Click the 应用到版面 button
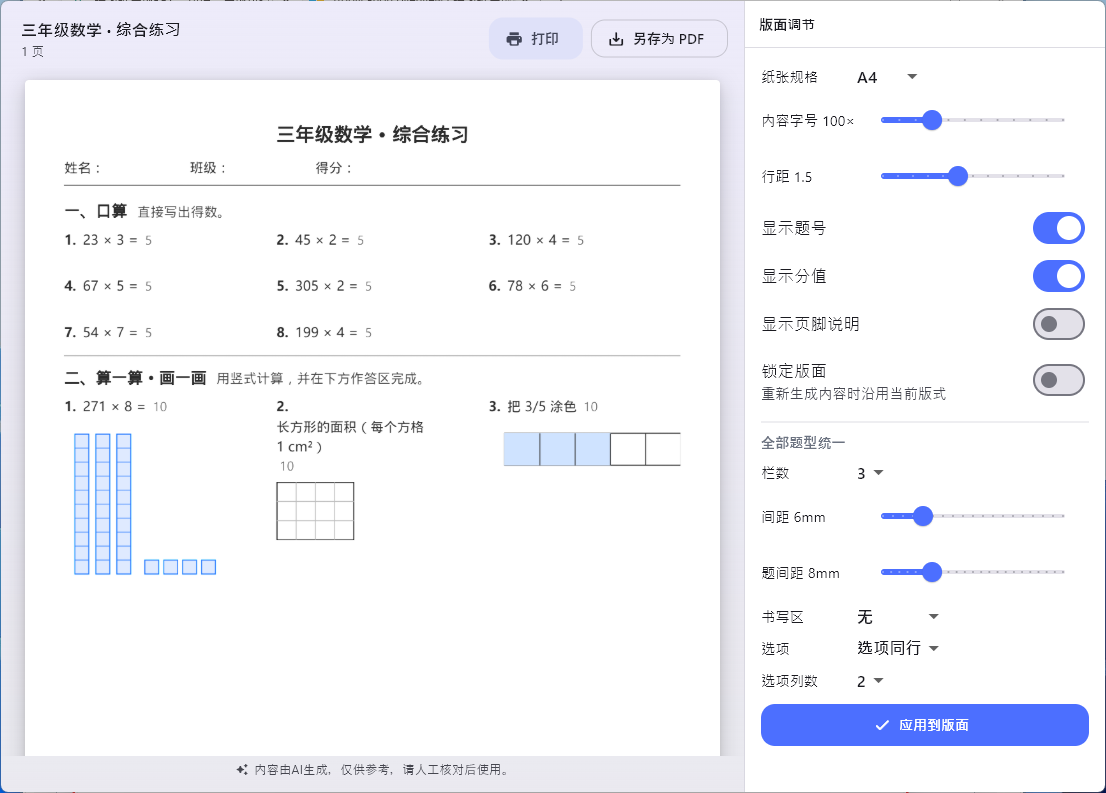 [924, 725]
